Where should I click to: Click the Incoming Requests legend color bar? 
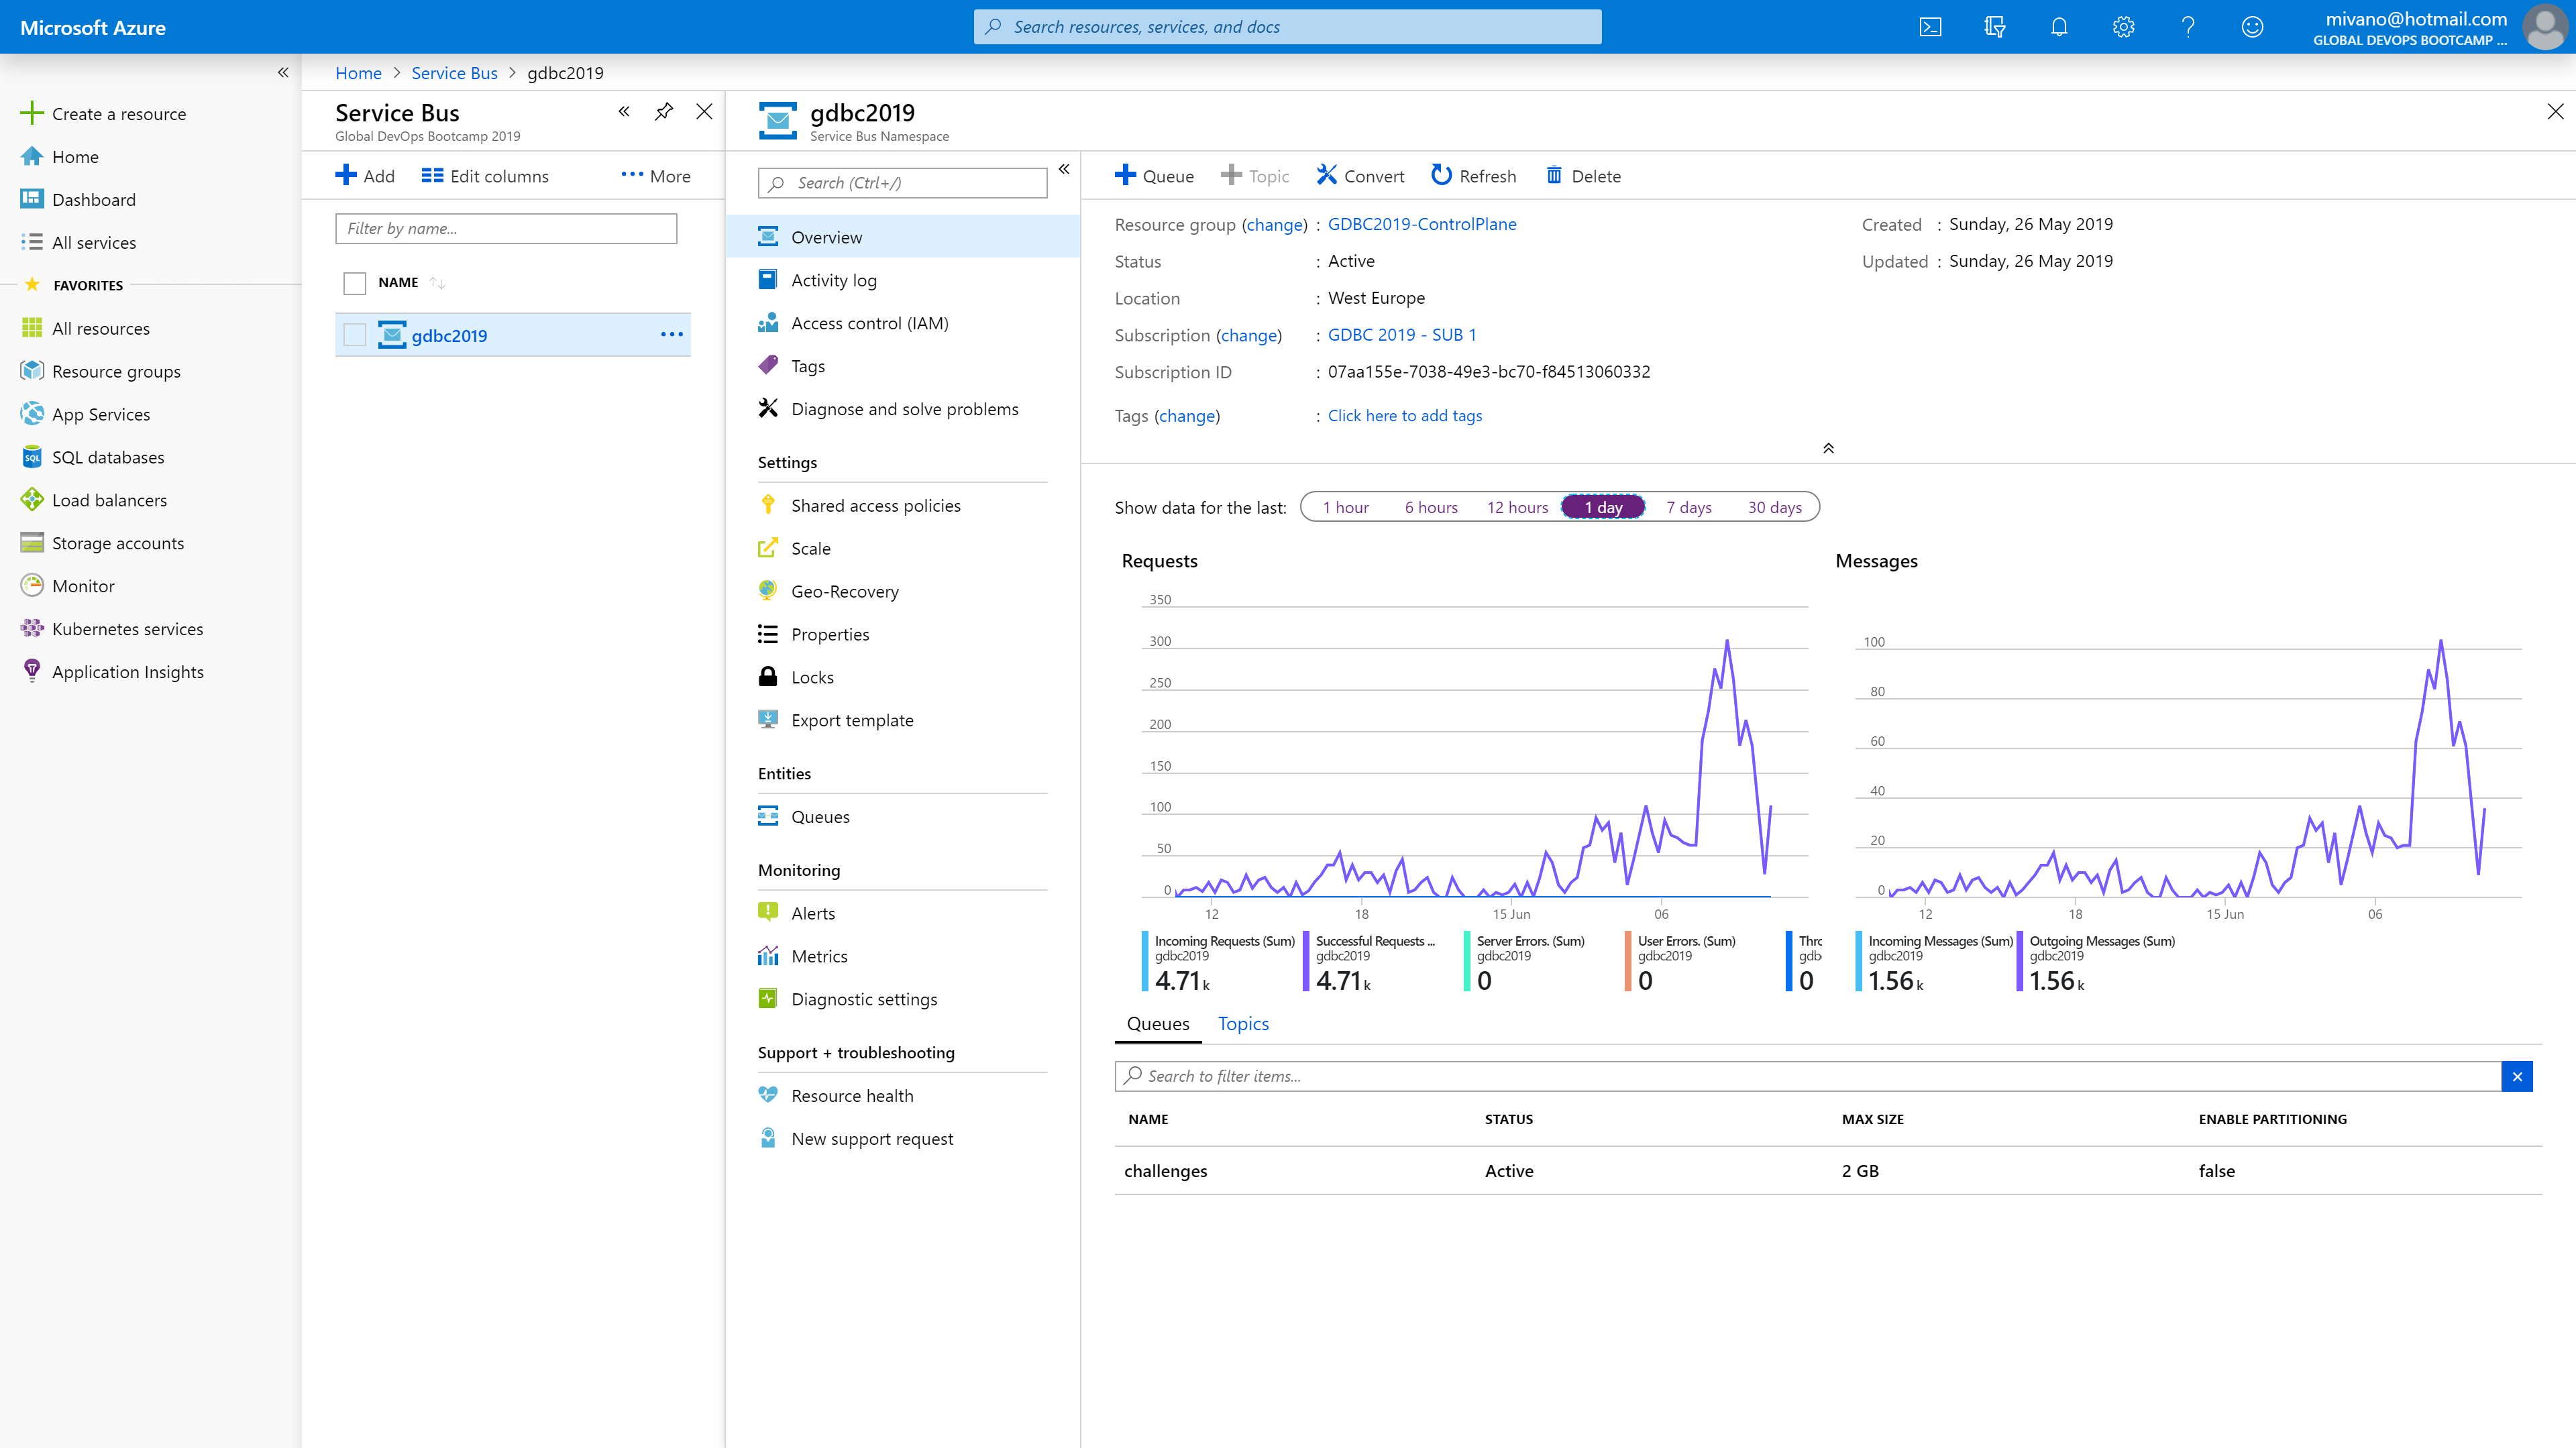click(x=1145, y=961)
